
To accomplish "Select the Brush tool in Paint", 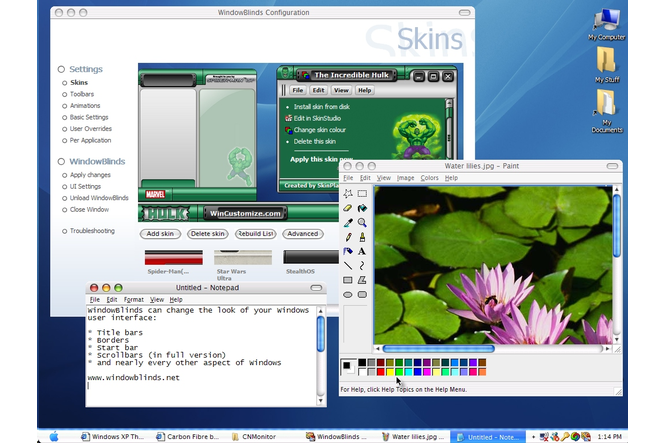I will coord(362,237).
